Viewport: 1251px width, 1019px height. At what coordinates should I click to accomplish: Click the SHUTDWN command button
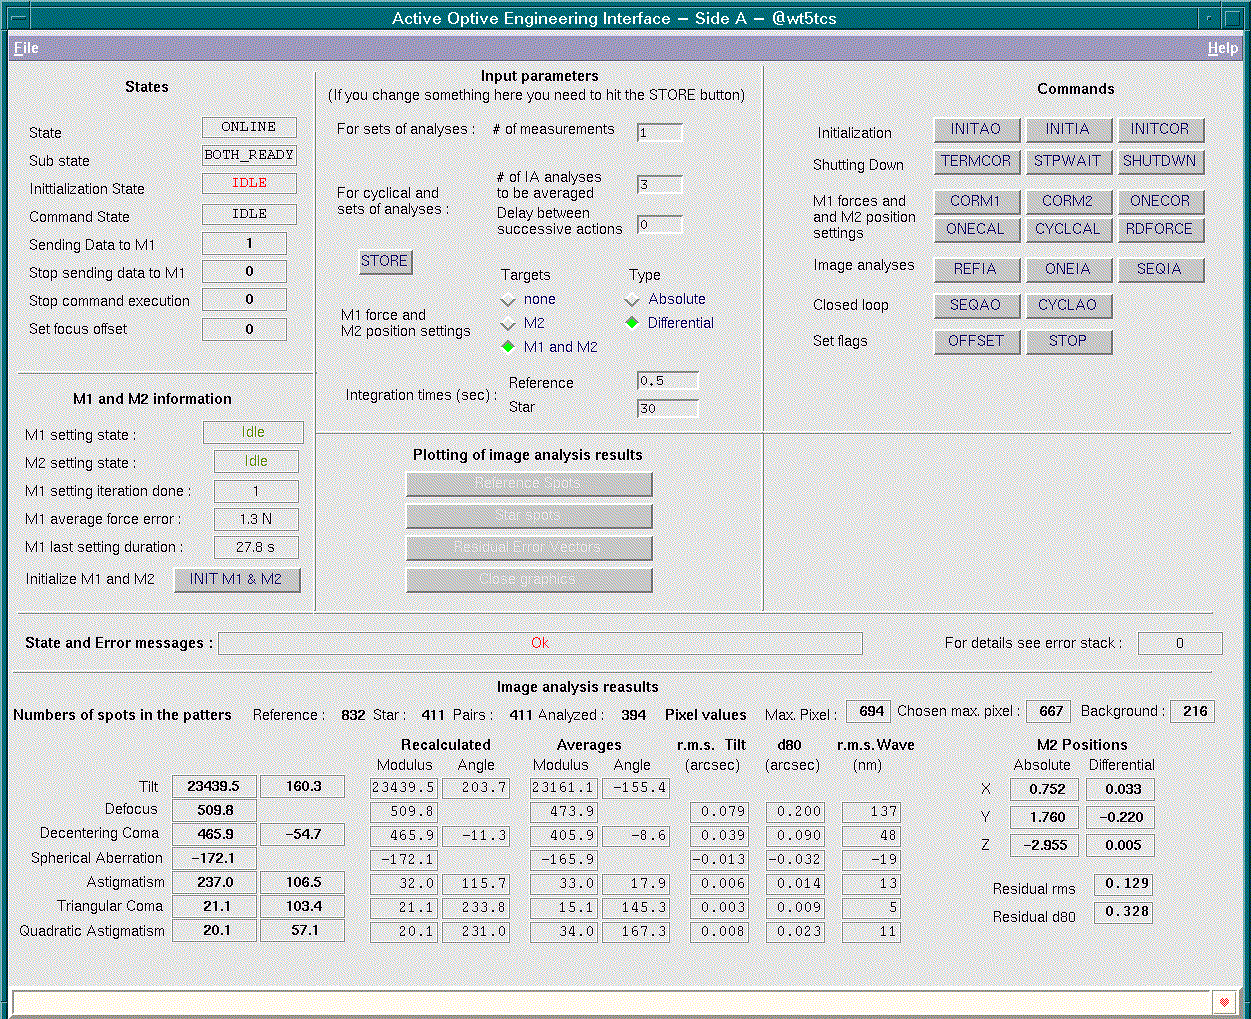[1160, 162]
